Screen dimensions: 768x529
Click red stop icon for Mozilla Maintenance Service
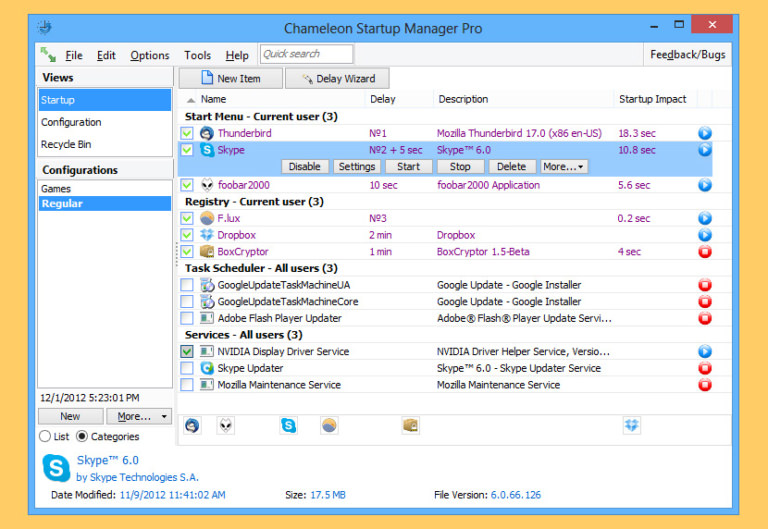click(x=705, y=385)
